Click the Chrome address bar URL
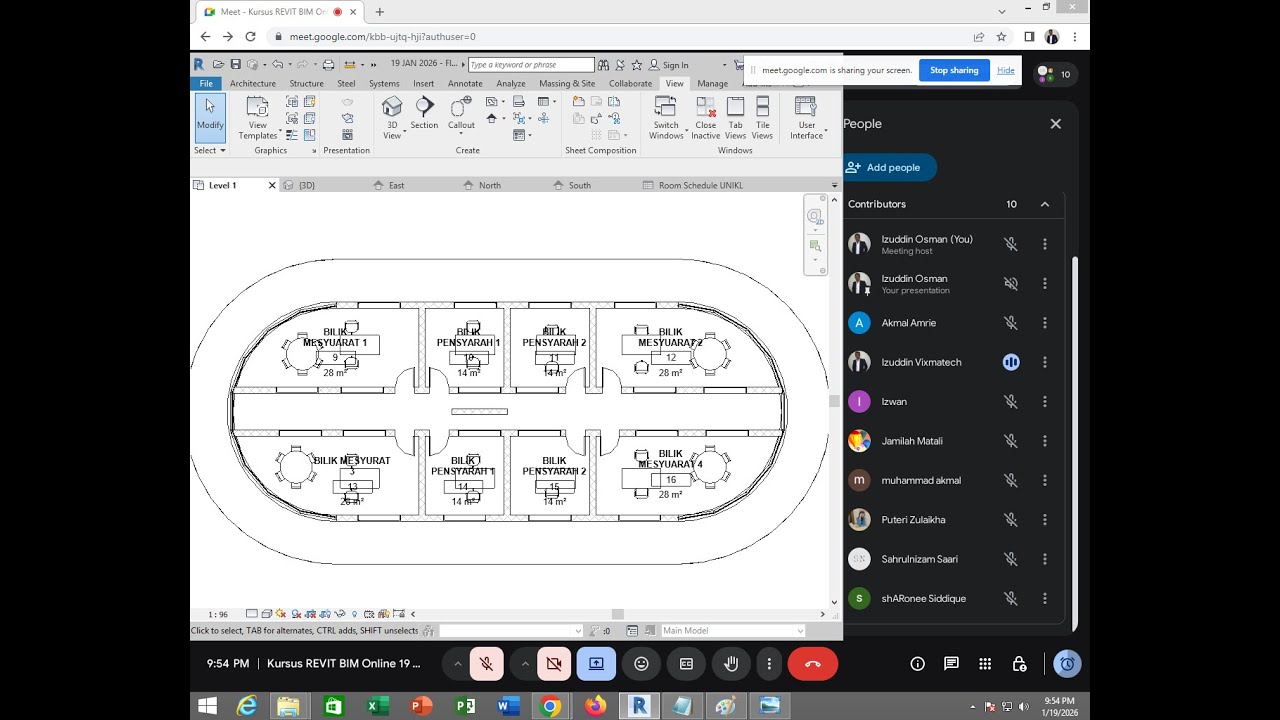1280x720 pixels. point(383,37)
